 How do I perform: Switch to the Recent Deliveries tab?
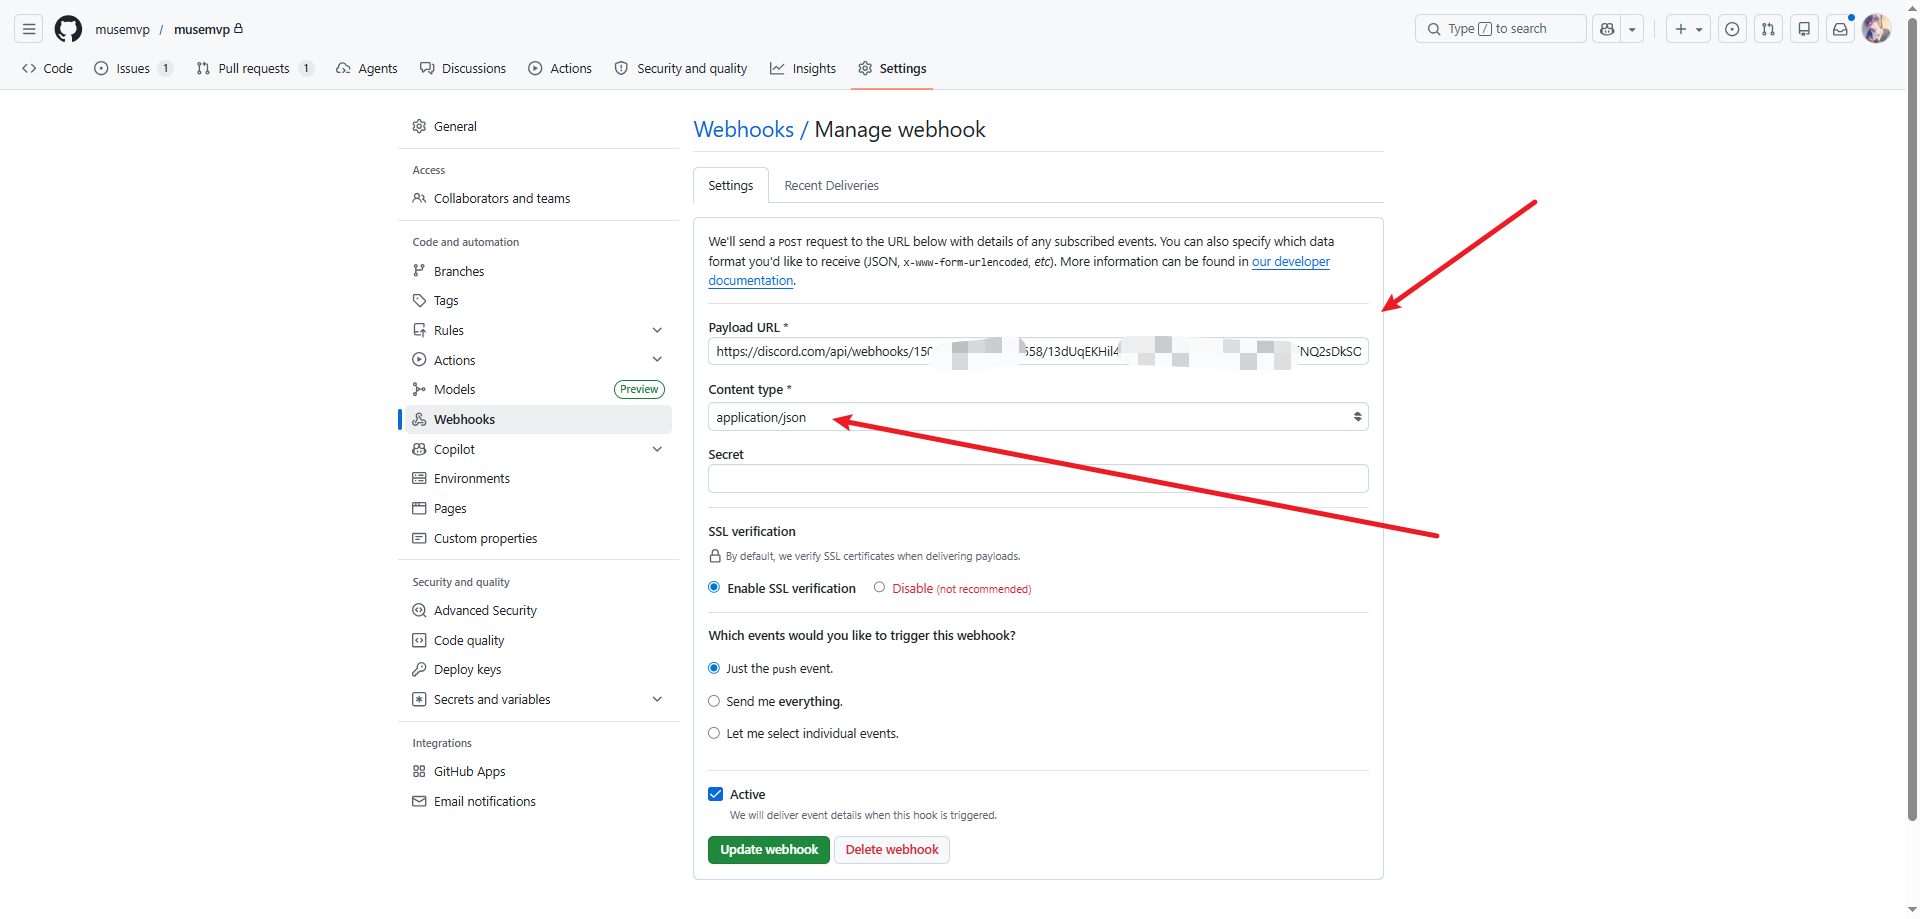click(x=831, y=186)
